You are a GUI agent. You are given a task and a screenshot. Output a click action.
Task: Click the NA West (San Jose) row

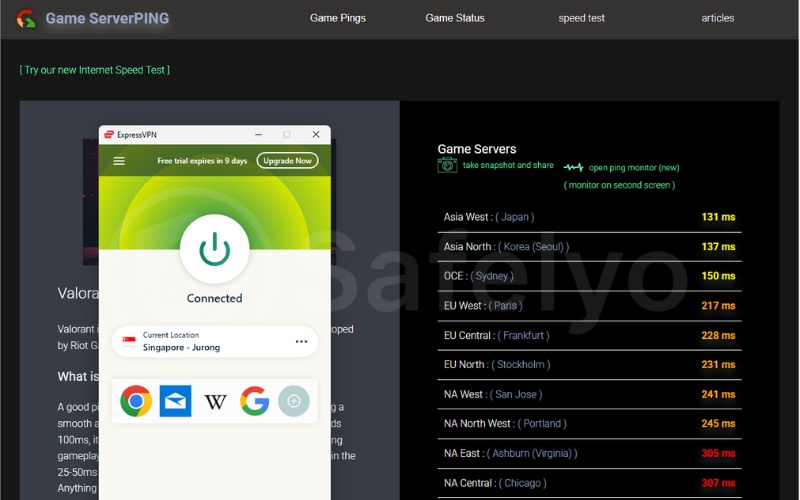[x=589, y=394]
